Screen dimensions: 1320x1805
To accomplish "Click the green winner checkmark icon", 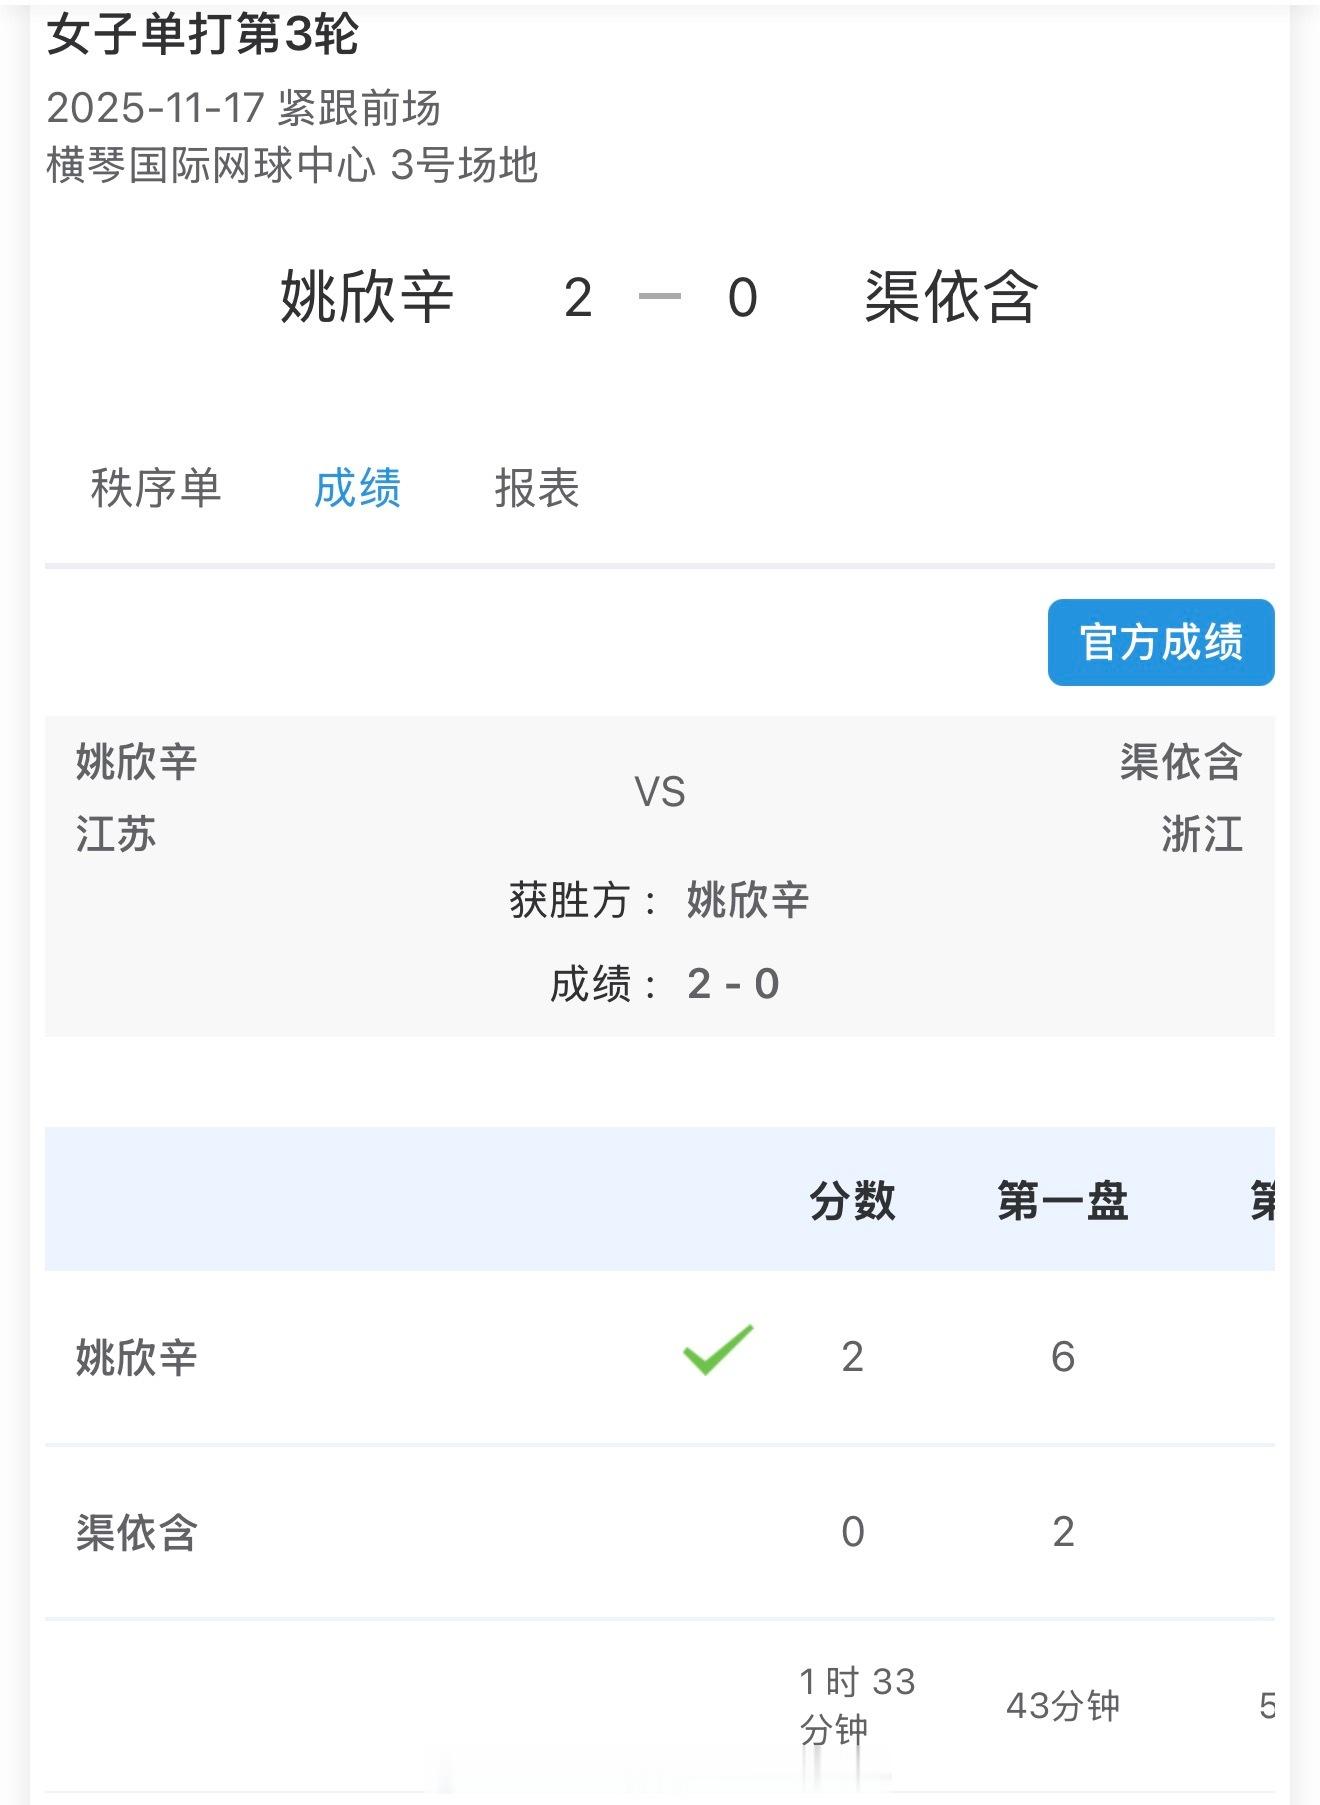I will 718,1351.
